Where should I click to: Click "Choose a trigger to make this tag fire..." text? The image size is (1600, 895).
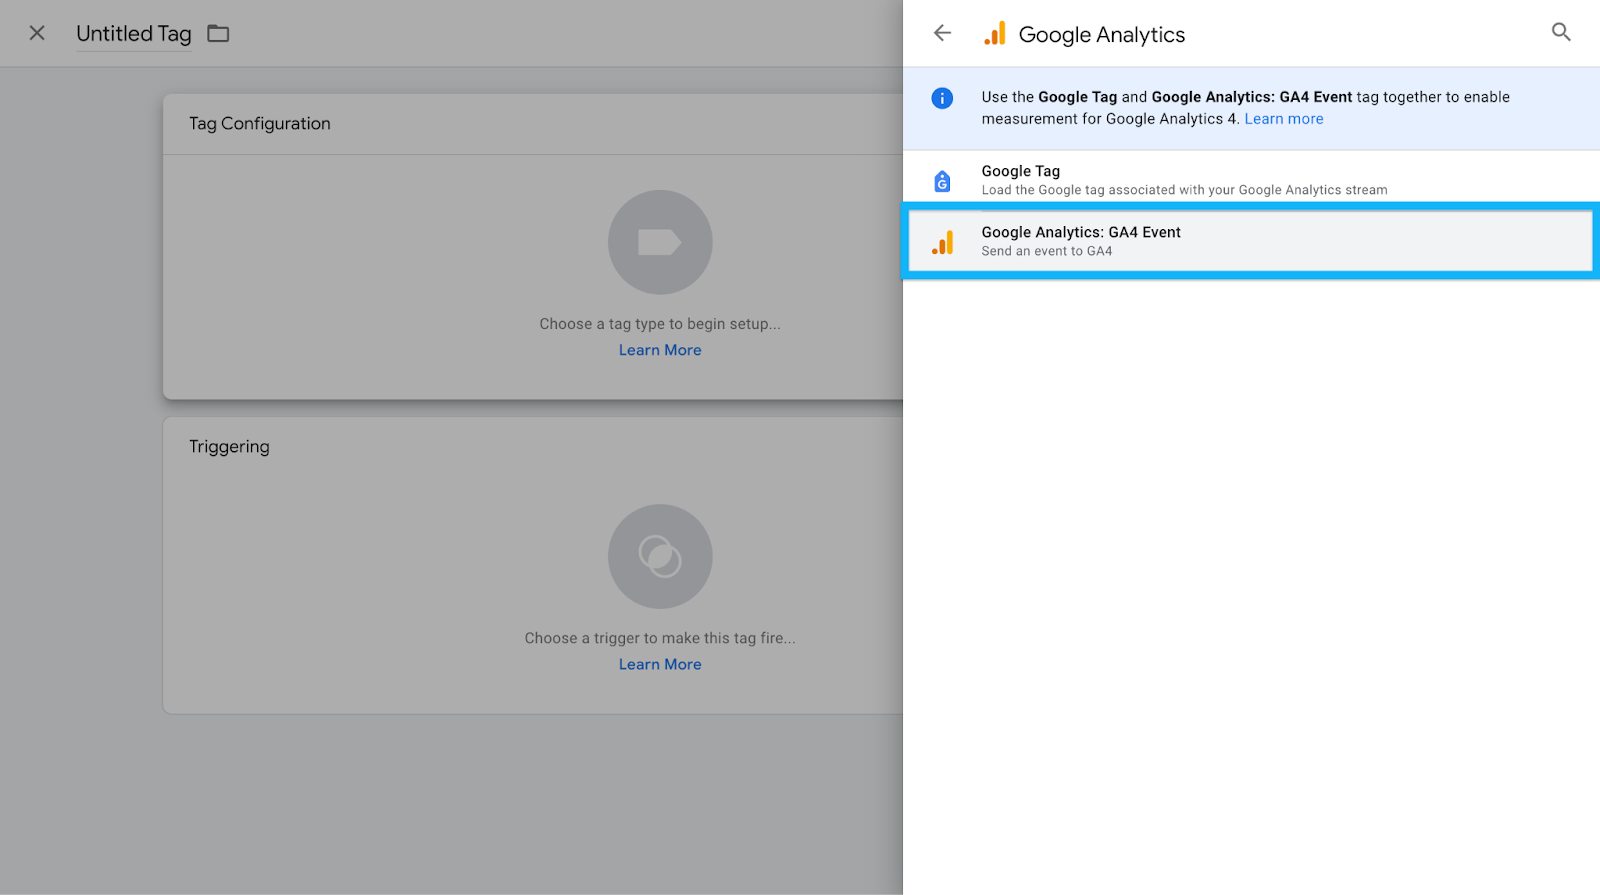click(660, 638)
